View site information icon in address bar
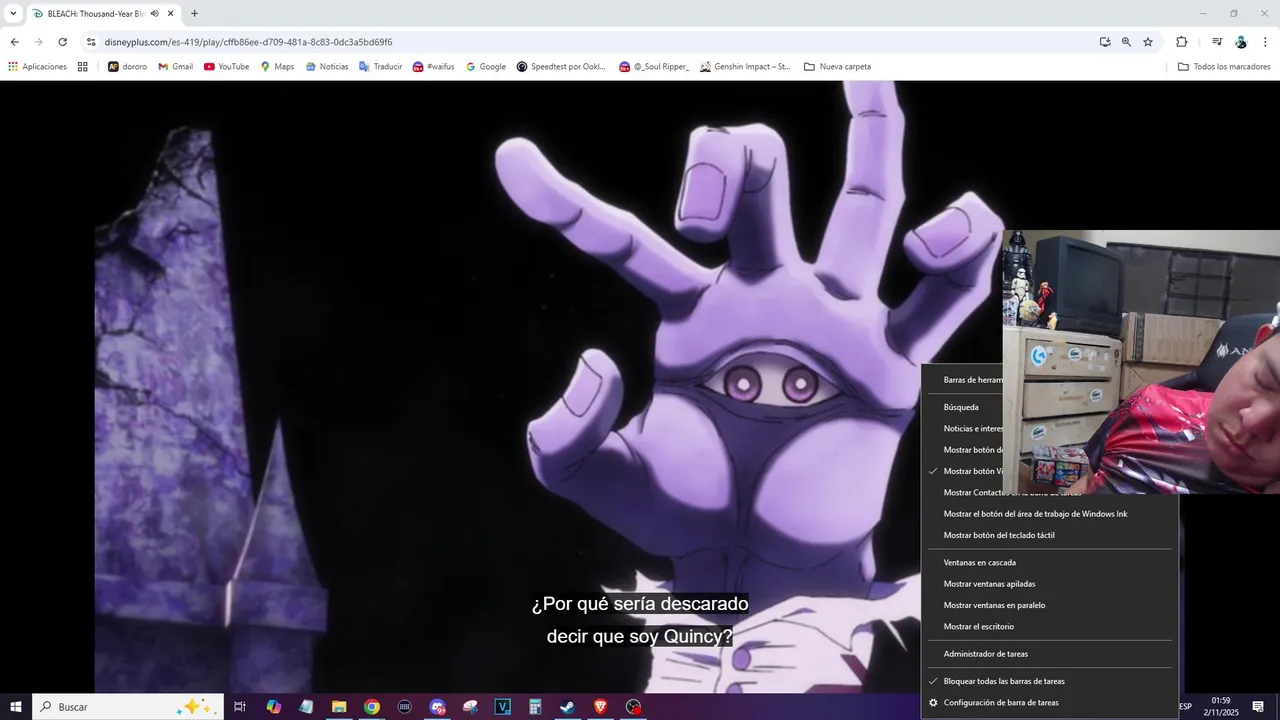The height and width of the screenshot is (720, 1280). (x=91, y=42)
